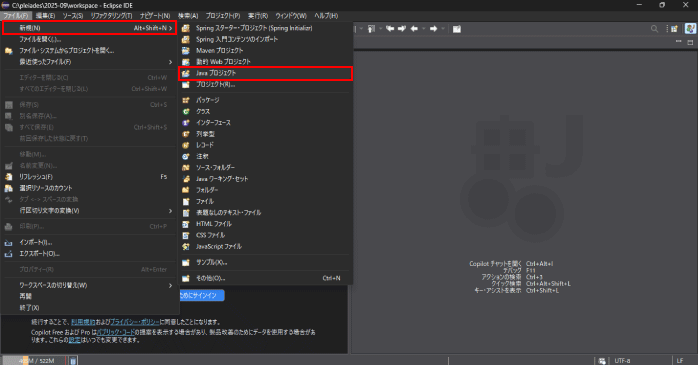Click the toolbar forward arrow (進む)
Image resolution: width=698 pixels, height=365 pixels.
(433, 29)
